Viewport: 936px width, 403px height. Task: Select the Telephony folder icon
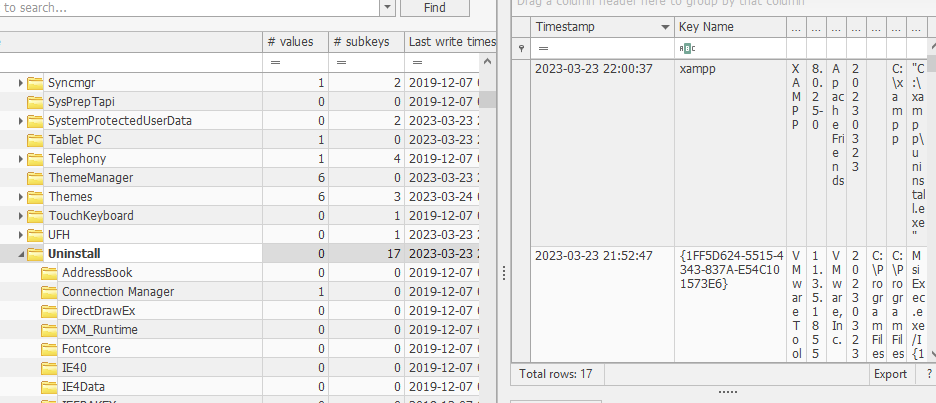tap(36, 158)
